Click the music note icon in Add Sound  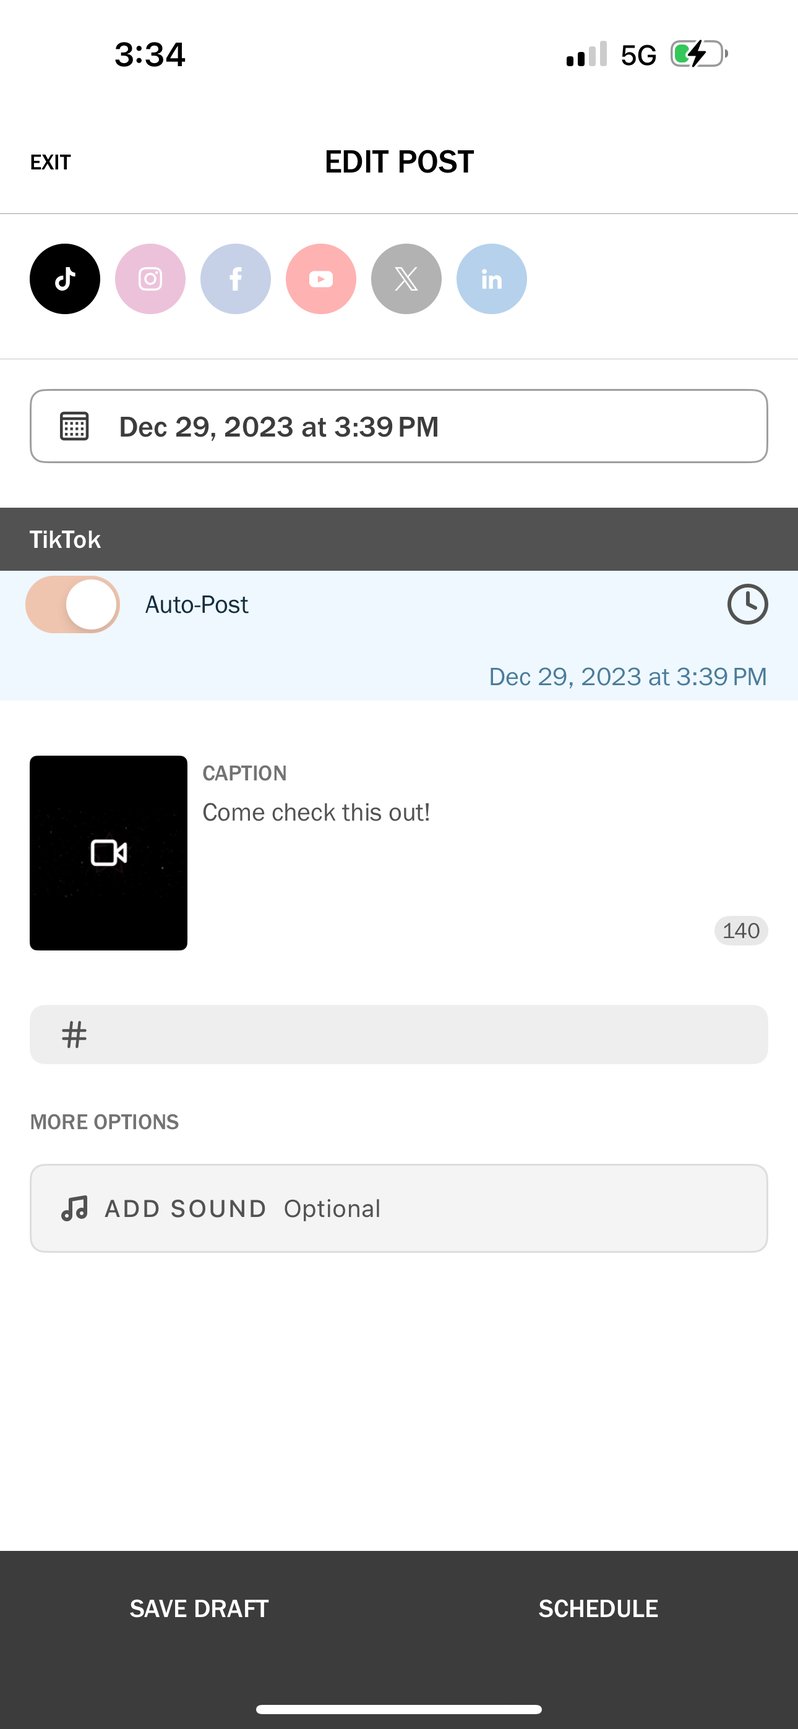[73, 1208]
